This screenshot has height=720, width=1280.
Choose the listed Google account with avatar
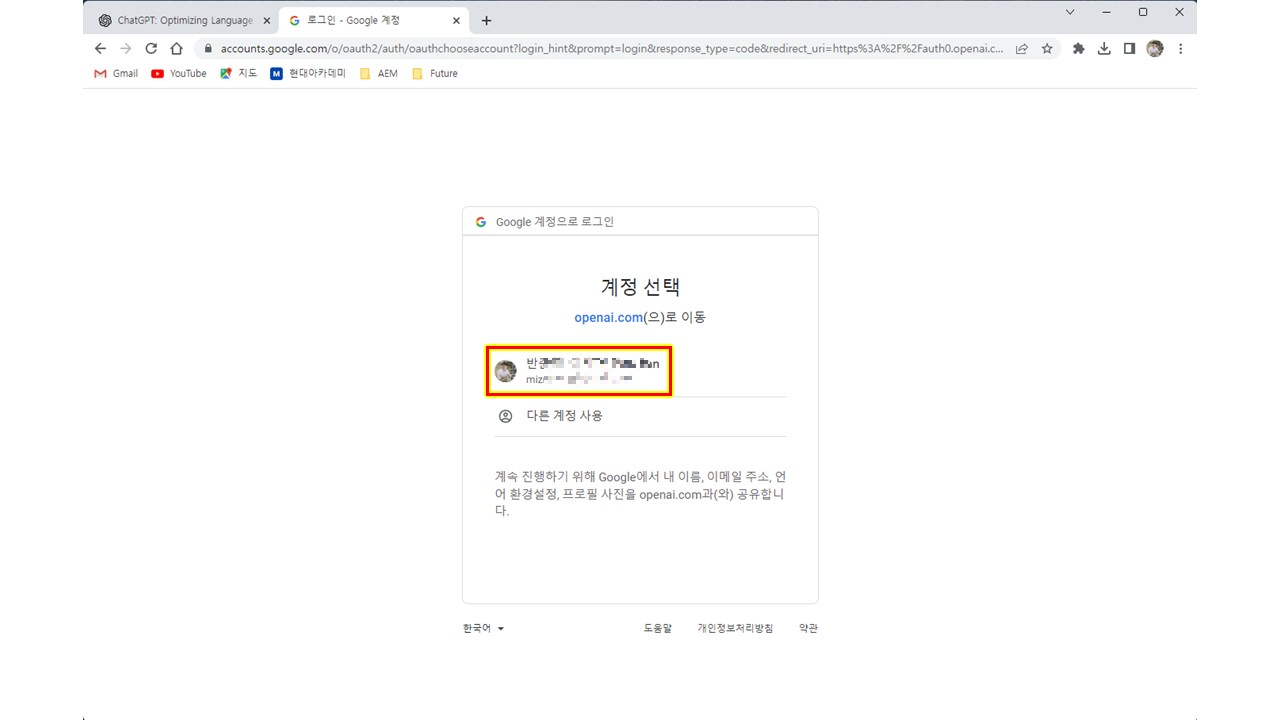point(579,371)
